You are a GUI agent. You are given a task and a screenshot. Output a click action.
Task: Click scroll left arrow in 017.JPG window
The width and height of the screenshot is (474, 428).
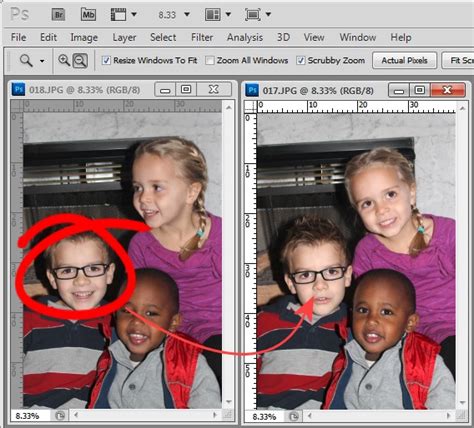tap(310, 416)
